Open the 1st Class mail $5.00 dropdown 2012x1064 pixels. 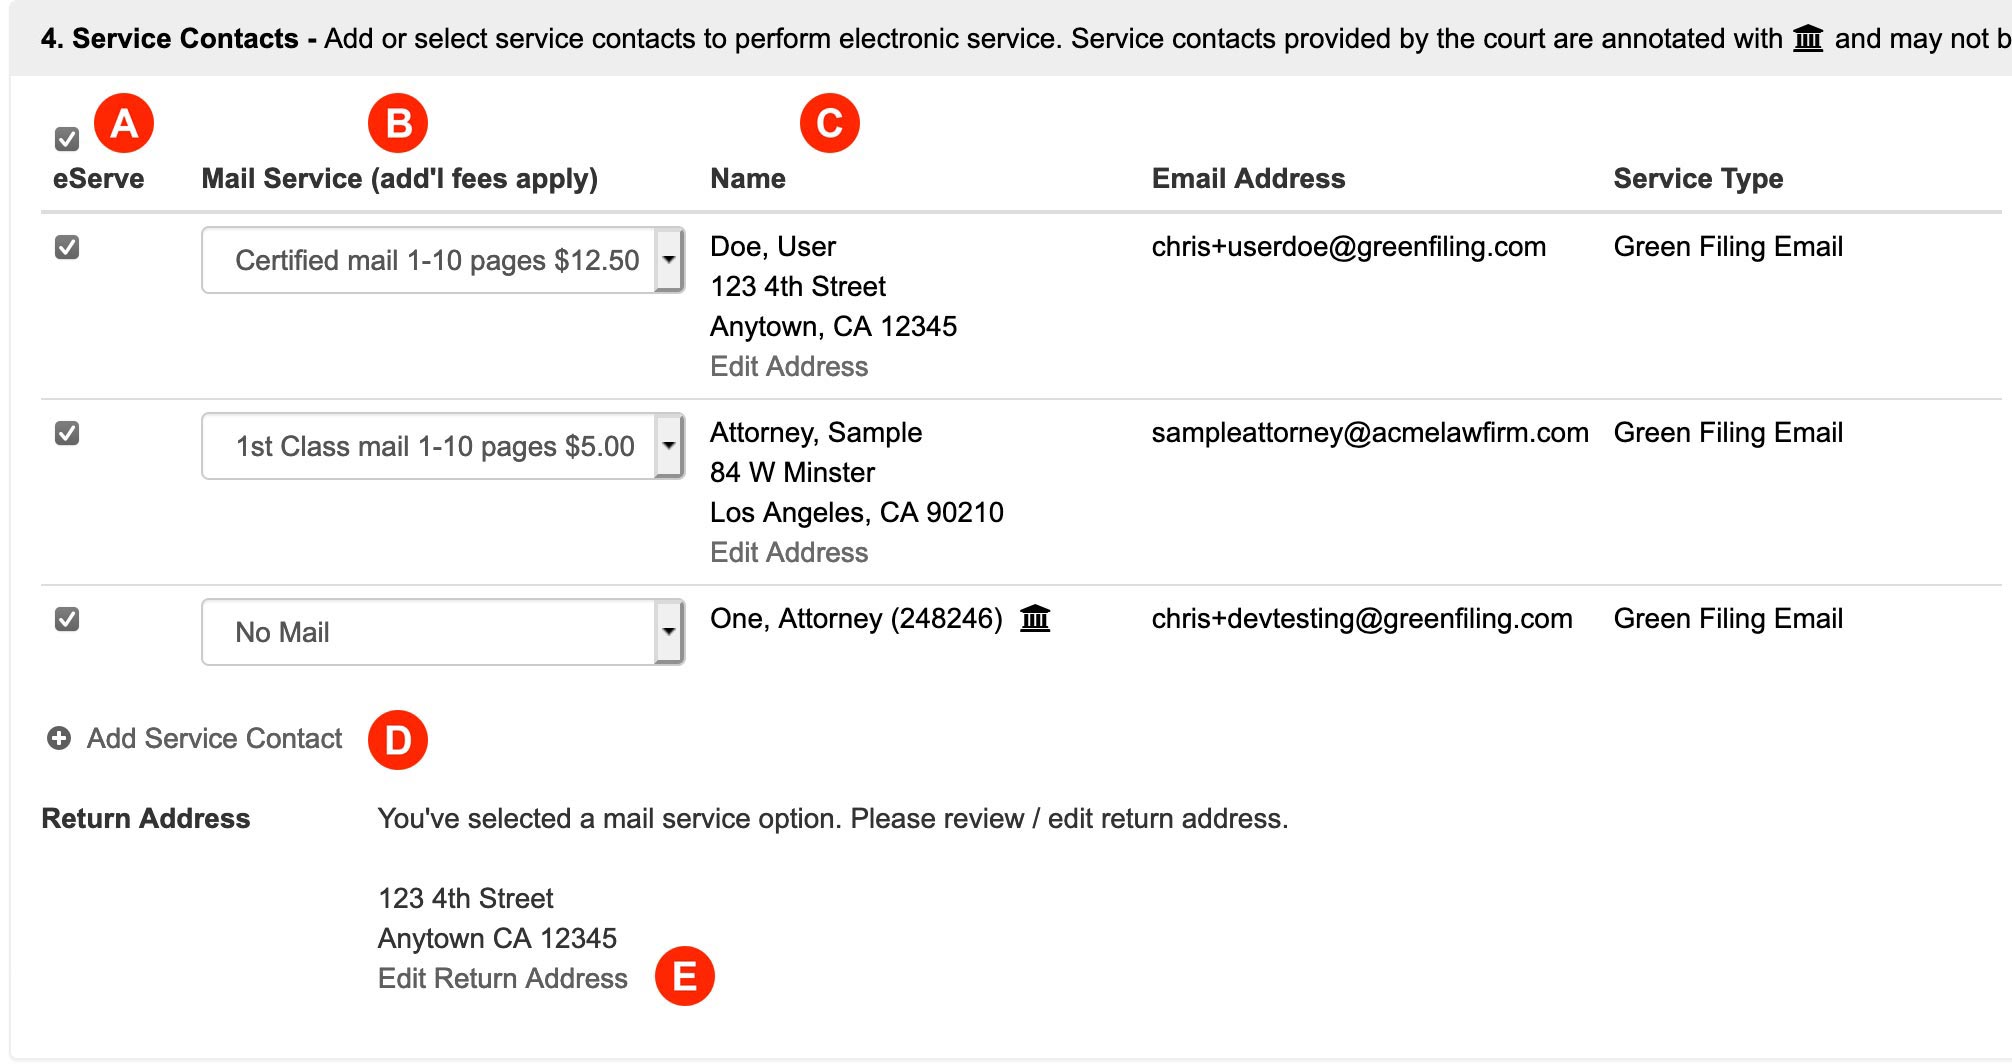(443, 446)
